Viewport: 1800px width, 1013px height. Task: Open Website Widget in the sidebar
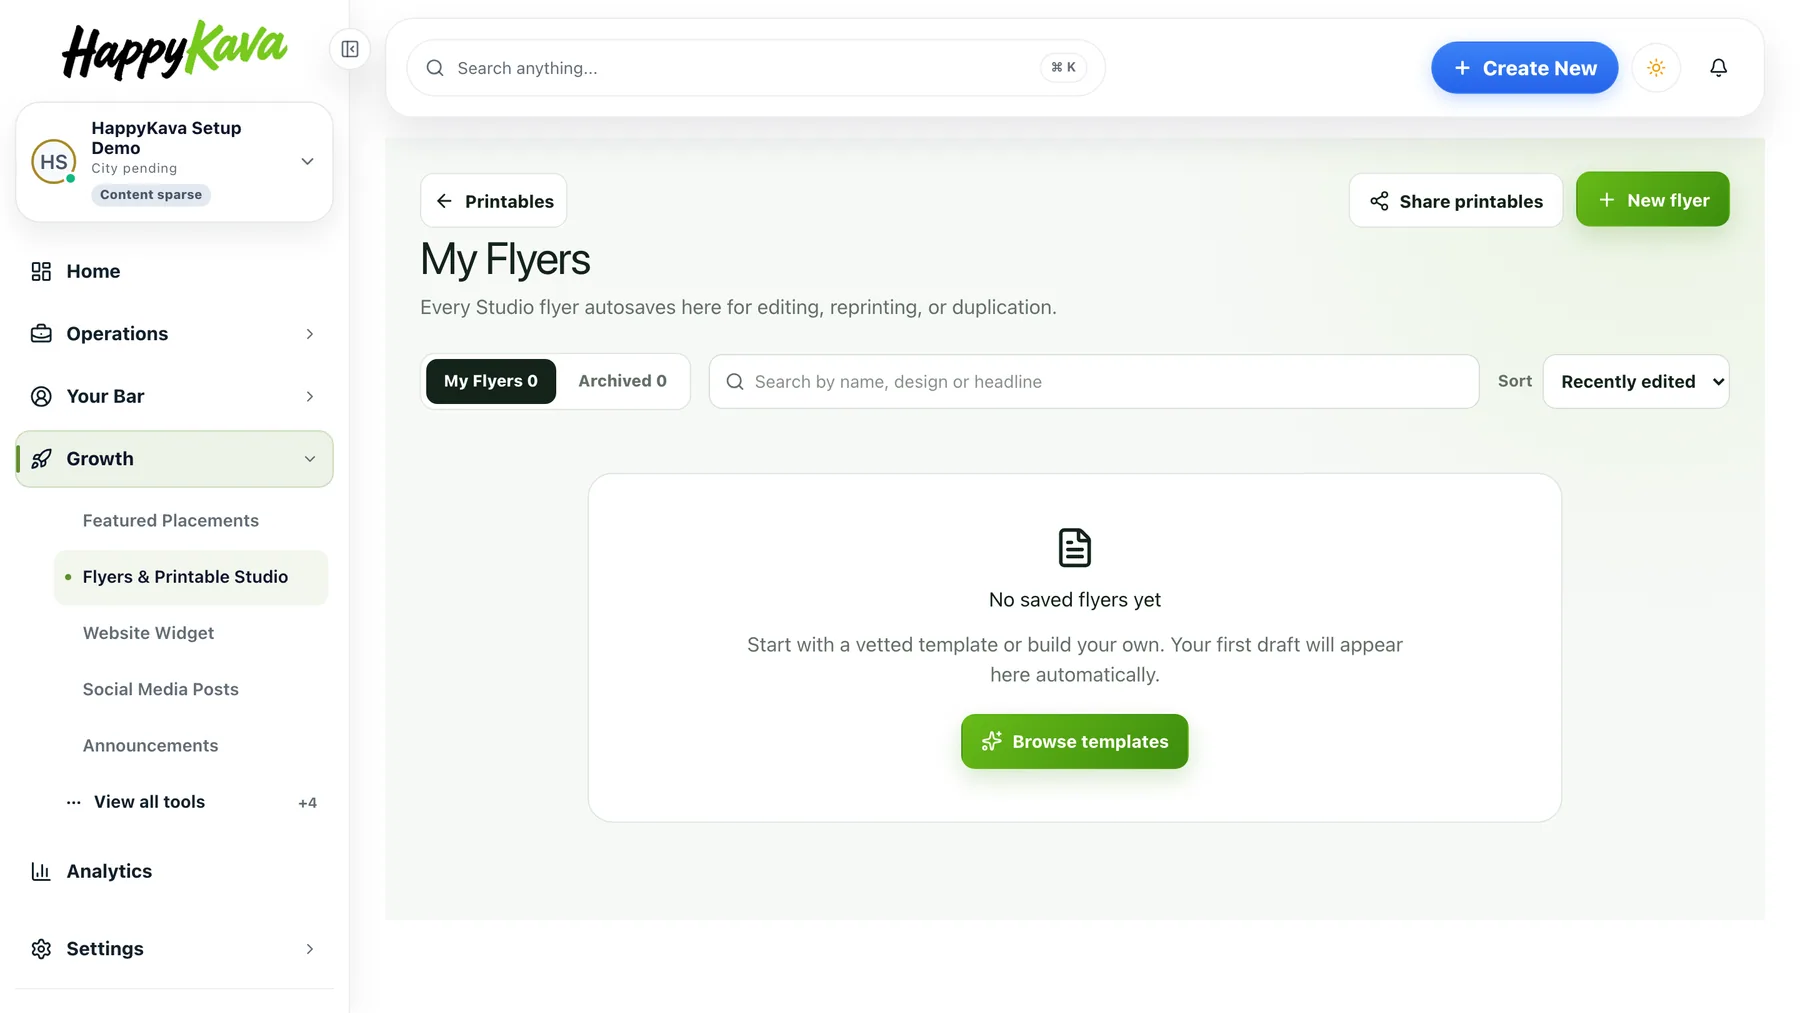tap(149, 633)
